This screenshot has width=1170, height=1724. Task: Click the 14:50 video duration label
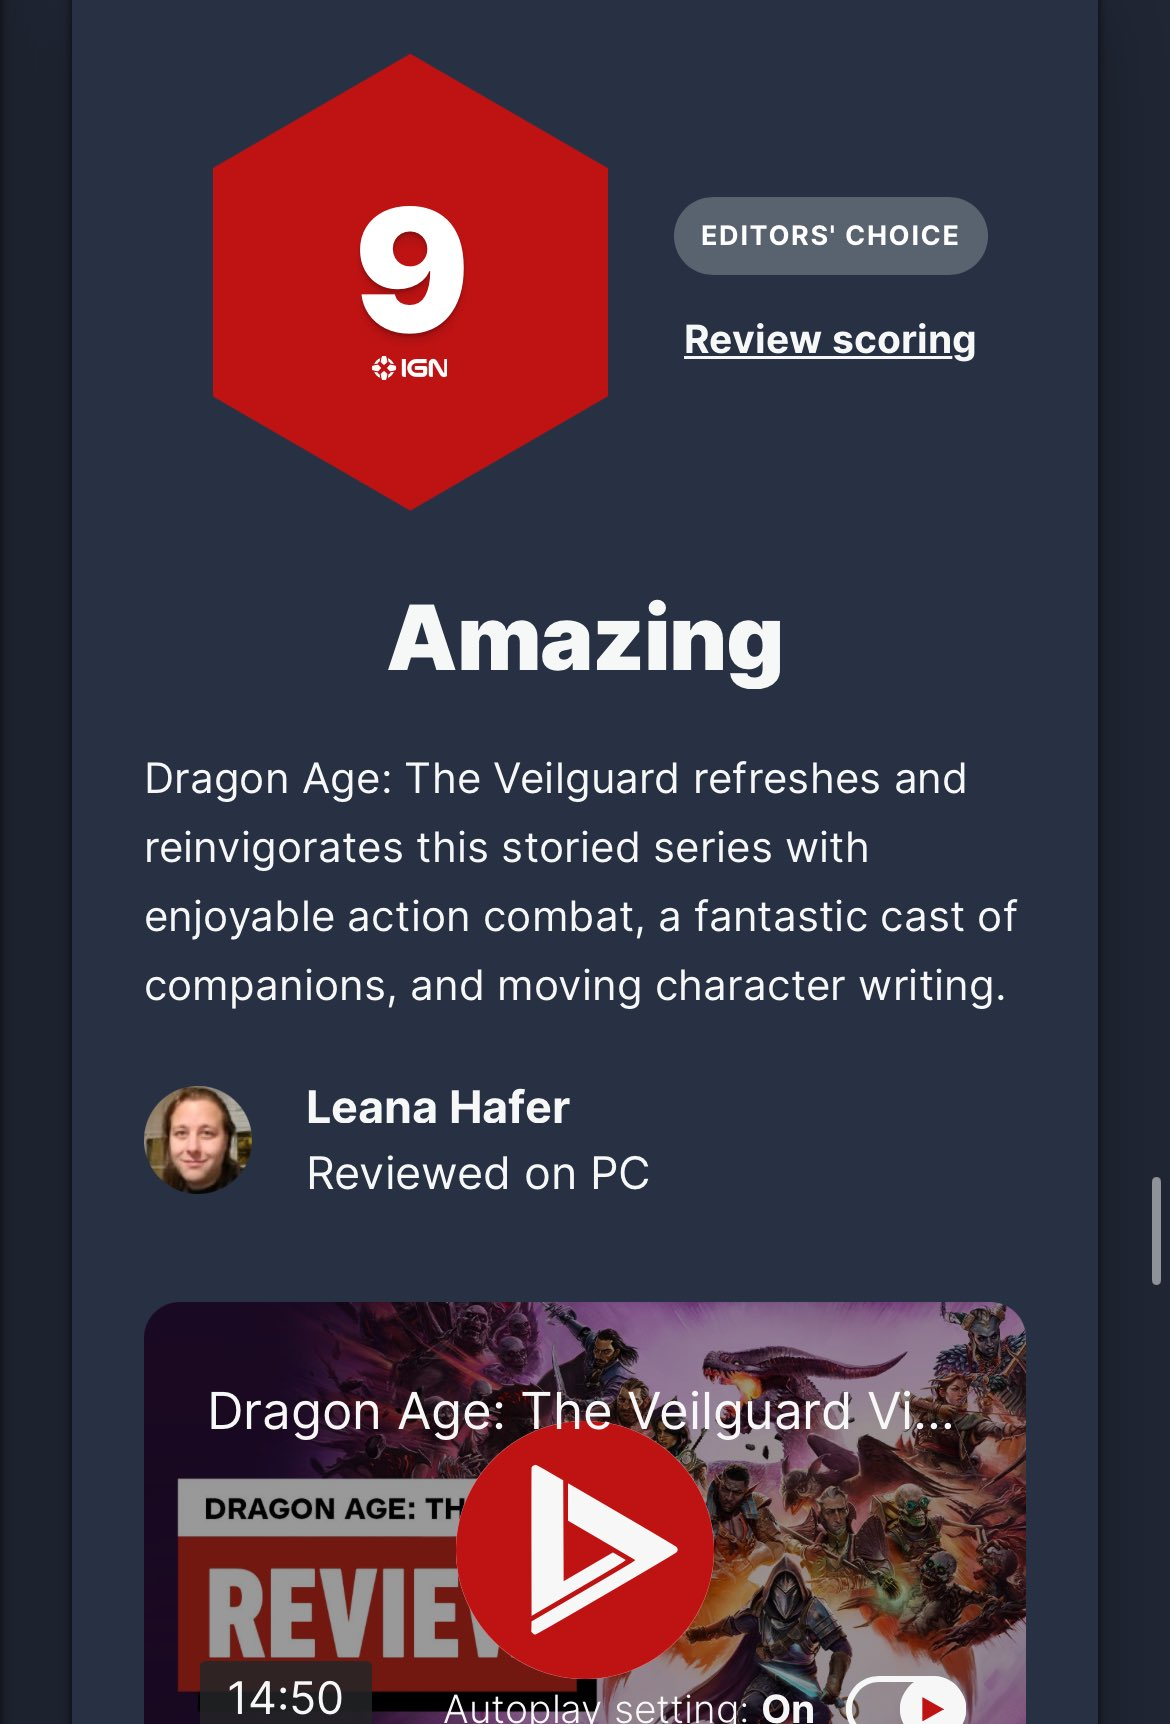click(x=286, y=1696)
